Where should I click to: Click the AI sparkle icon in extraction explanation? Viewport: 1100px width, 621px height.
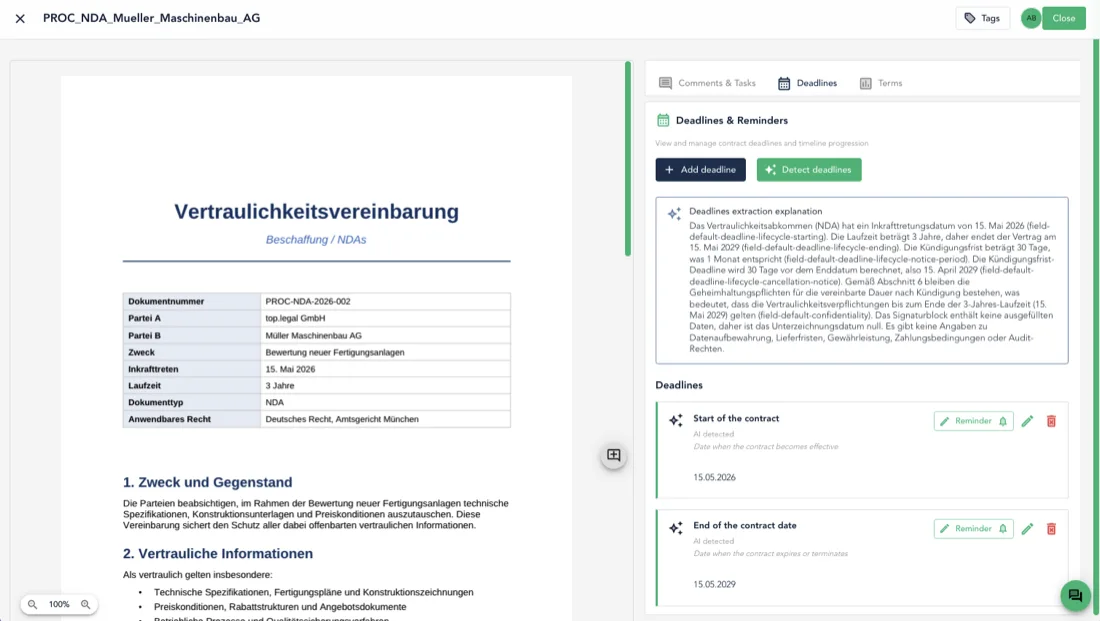[674, 213]
